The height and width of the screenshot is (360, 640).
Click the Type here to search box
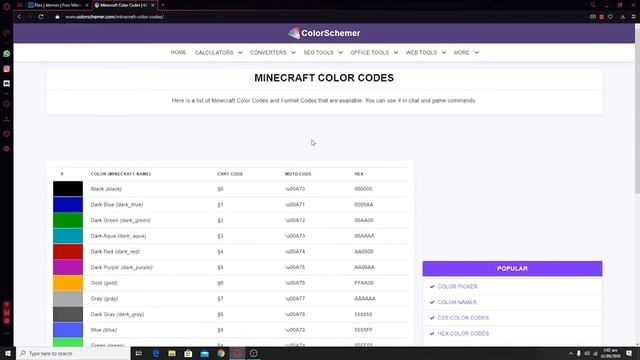click(x=73, y=353)
